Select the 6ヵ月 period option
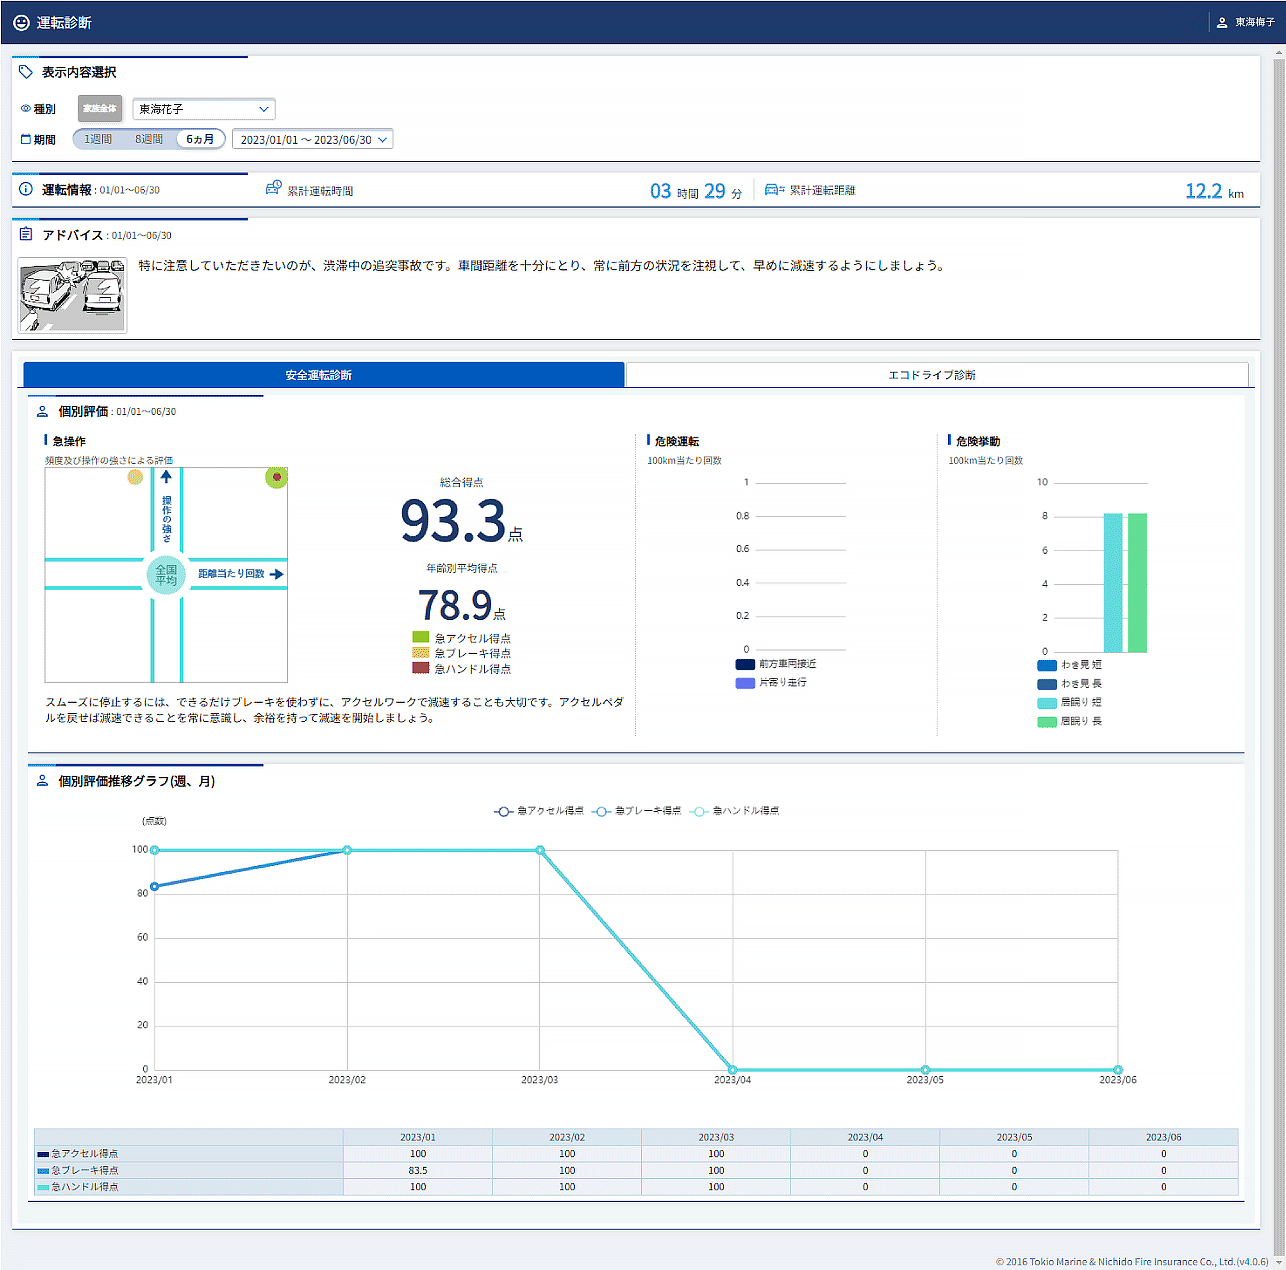This screenshot has width=1286, height=1270. (200, 139)
